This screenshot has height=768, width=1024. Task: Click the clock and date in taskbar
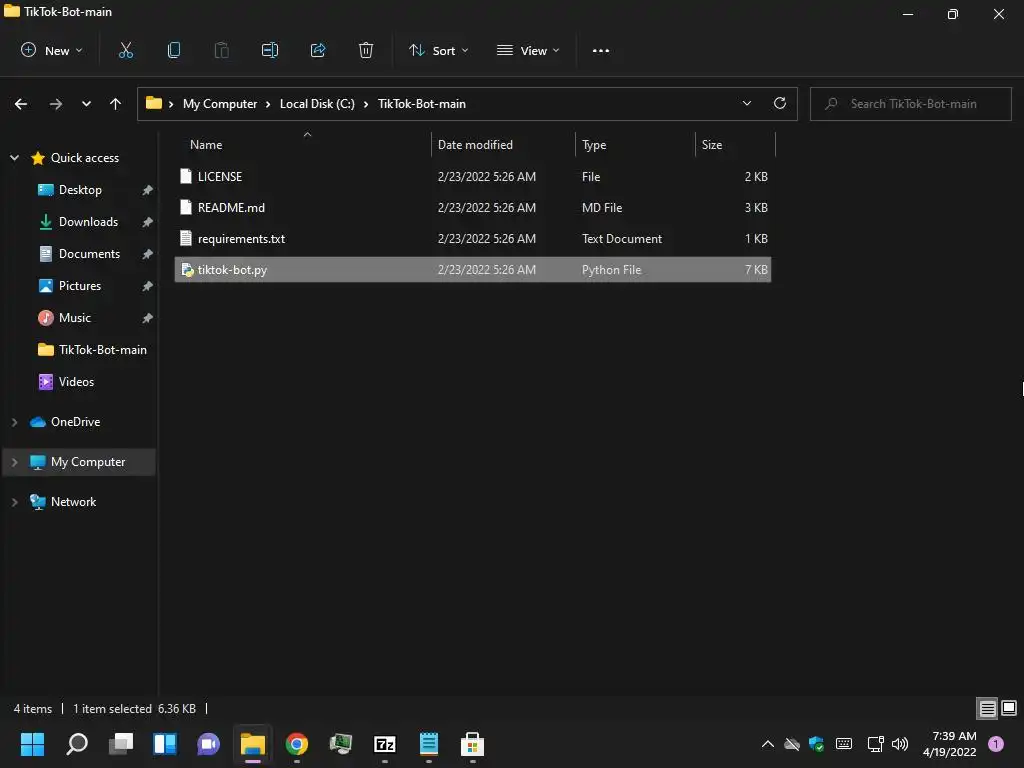(950, 744)
